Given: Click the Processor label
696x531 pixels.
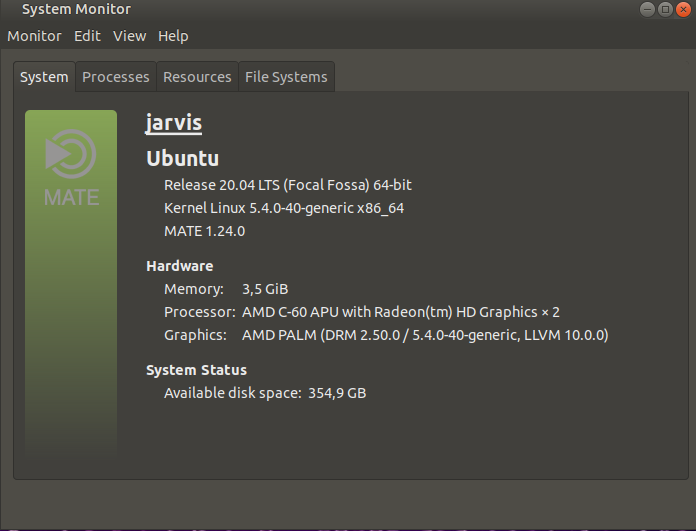Looking at the screenshot, I should [200, 312].
